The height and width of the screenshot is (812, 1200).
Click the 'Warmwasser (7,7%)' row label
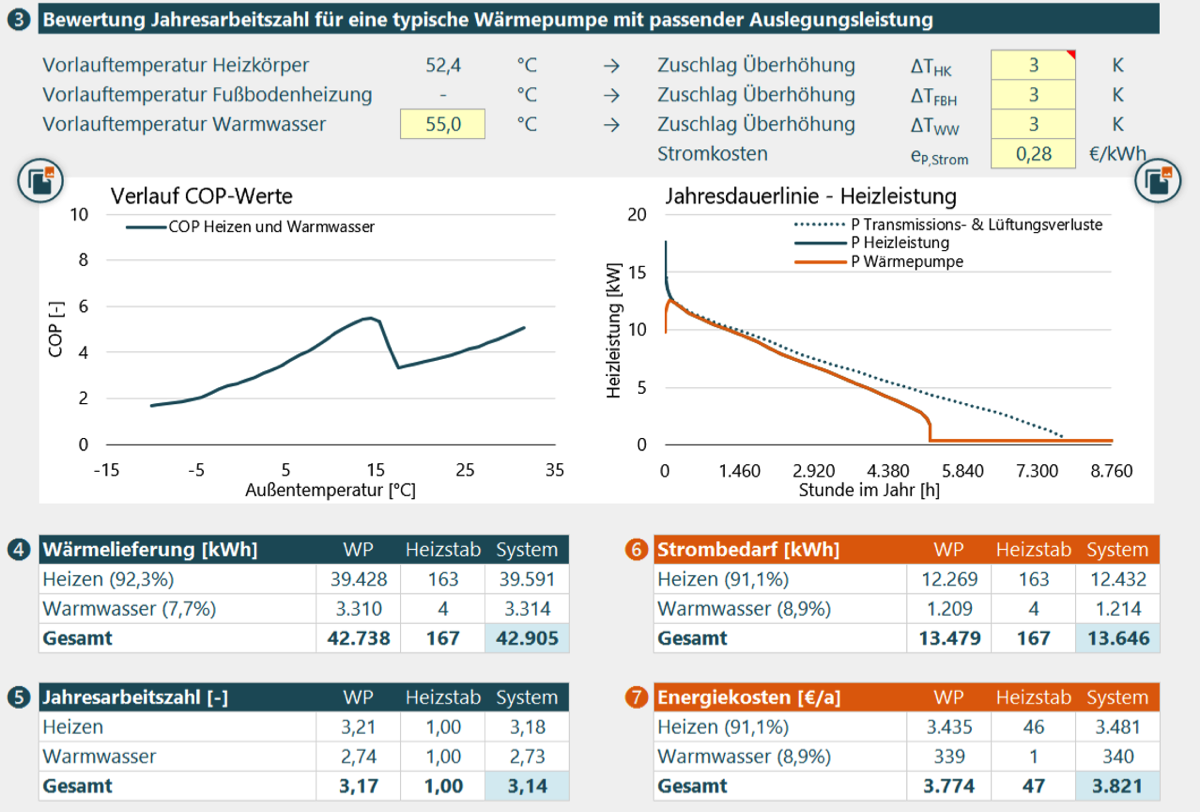click(129, 609)
